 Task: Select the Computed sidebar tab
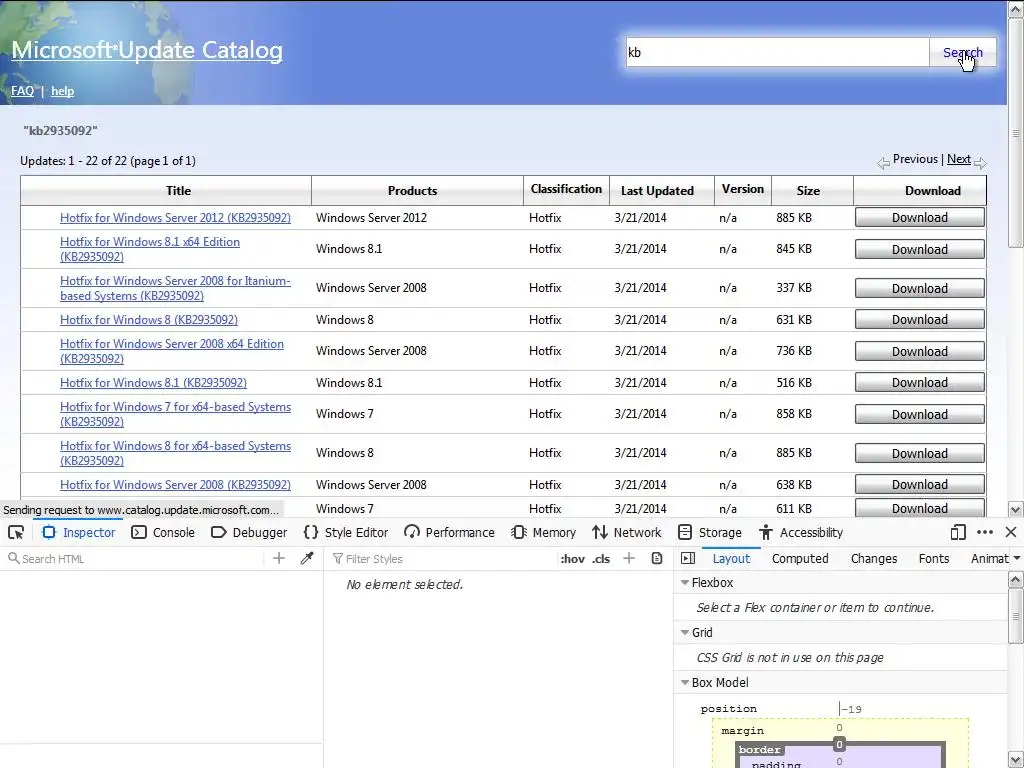(x=800, y=558)
